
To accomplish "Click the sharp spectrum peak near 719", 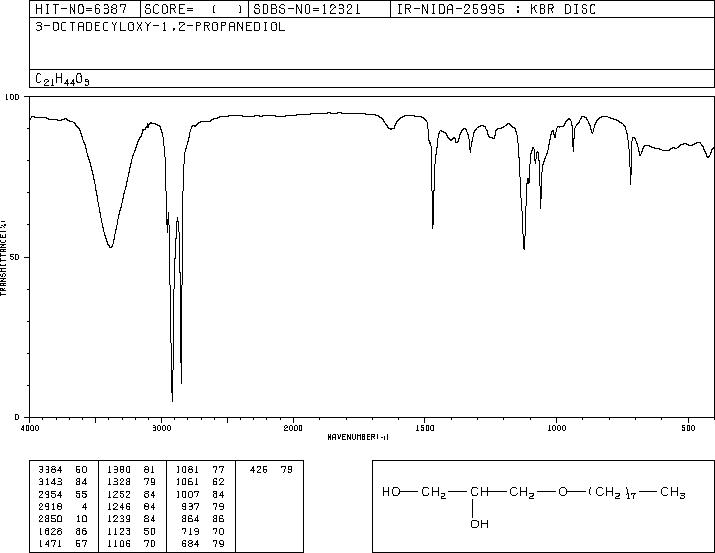I will 631,182.
